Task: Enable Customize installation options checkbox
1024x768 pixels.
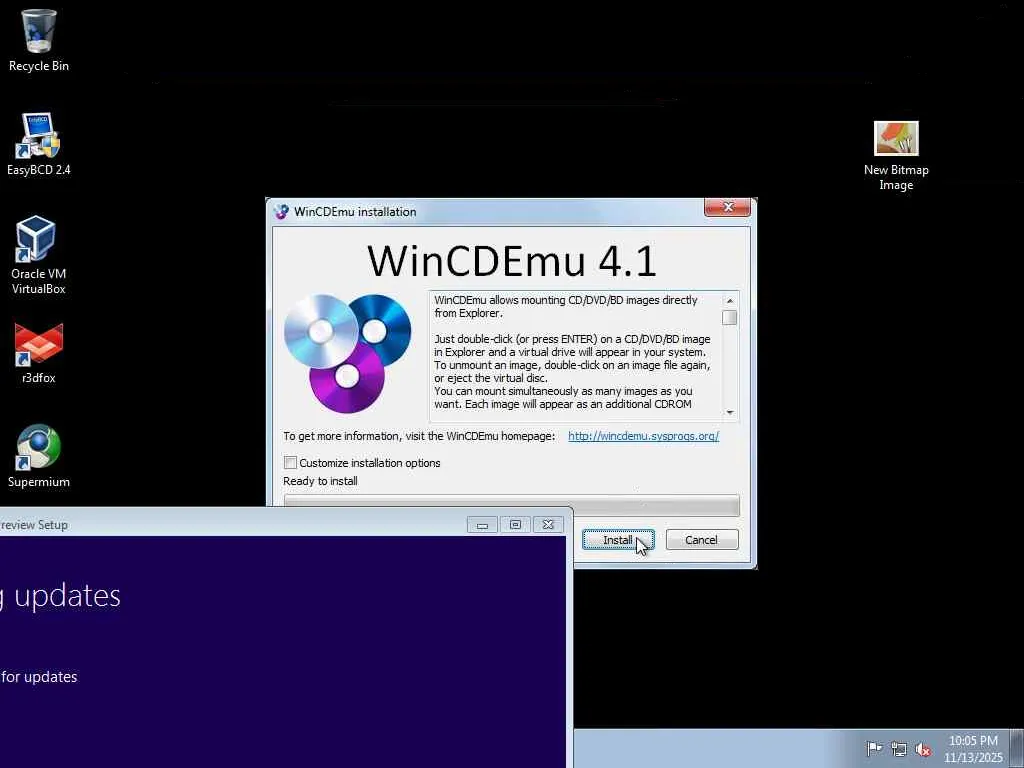Action: (290, 462)
